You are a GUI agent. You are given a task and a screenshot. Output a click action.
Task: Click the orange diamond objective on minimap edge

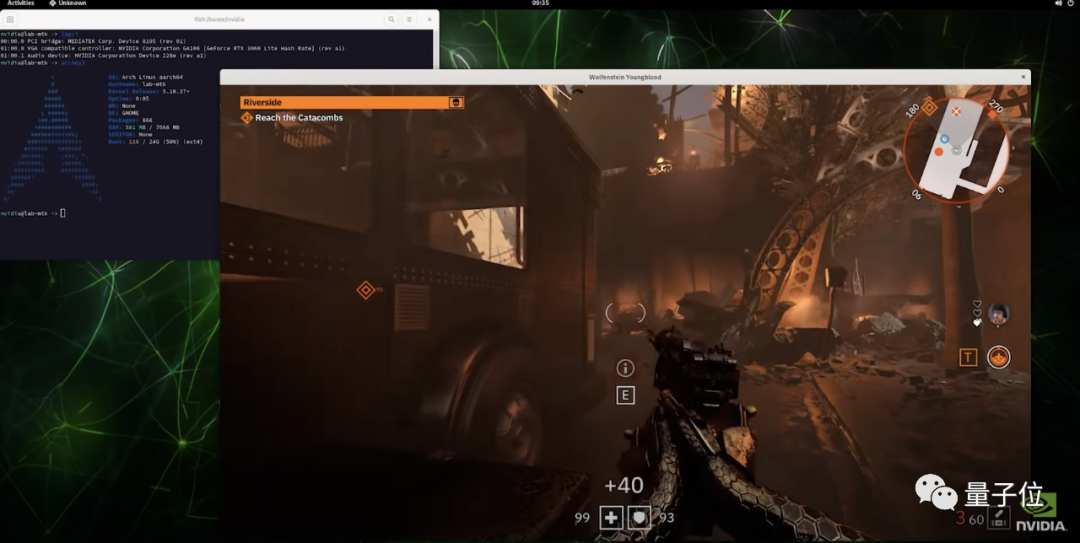(929, 107)
